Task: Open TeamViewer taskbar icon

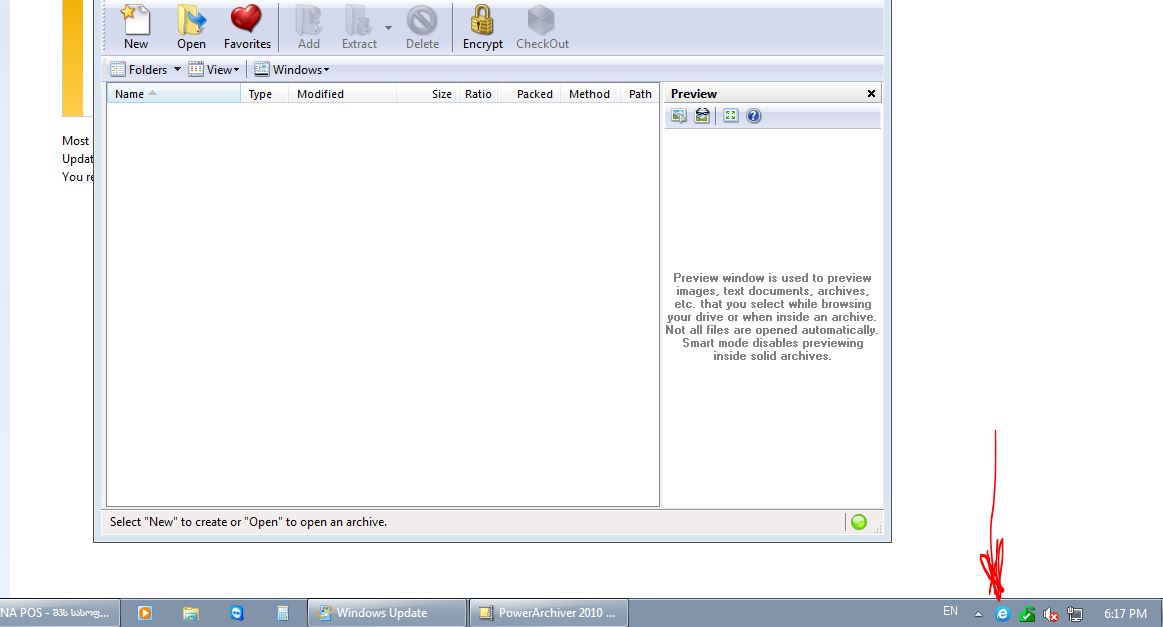Action: click(x=237, y=613)
